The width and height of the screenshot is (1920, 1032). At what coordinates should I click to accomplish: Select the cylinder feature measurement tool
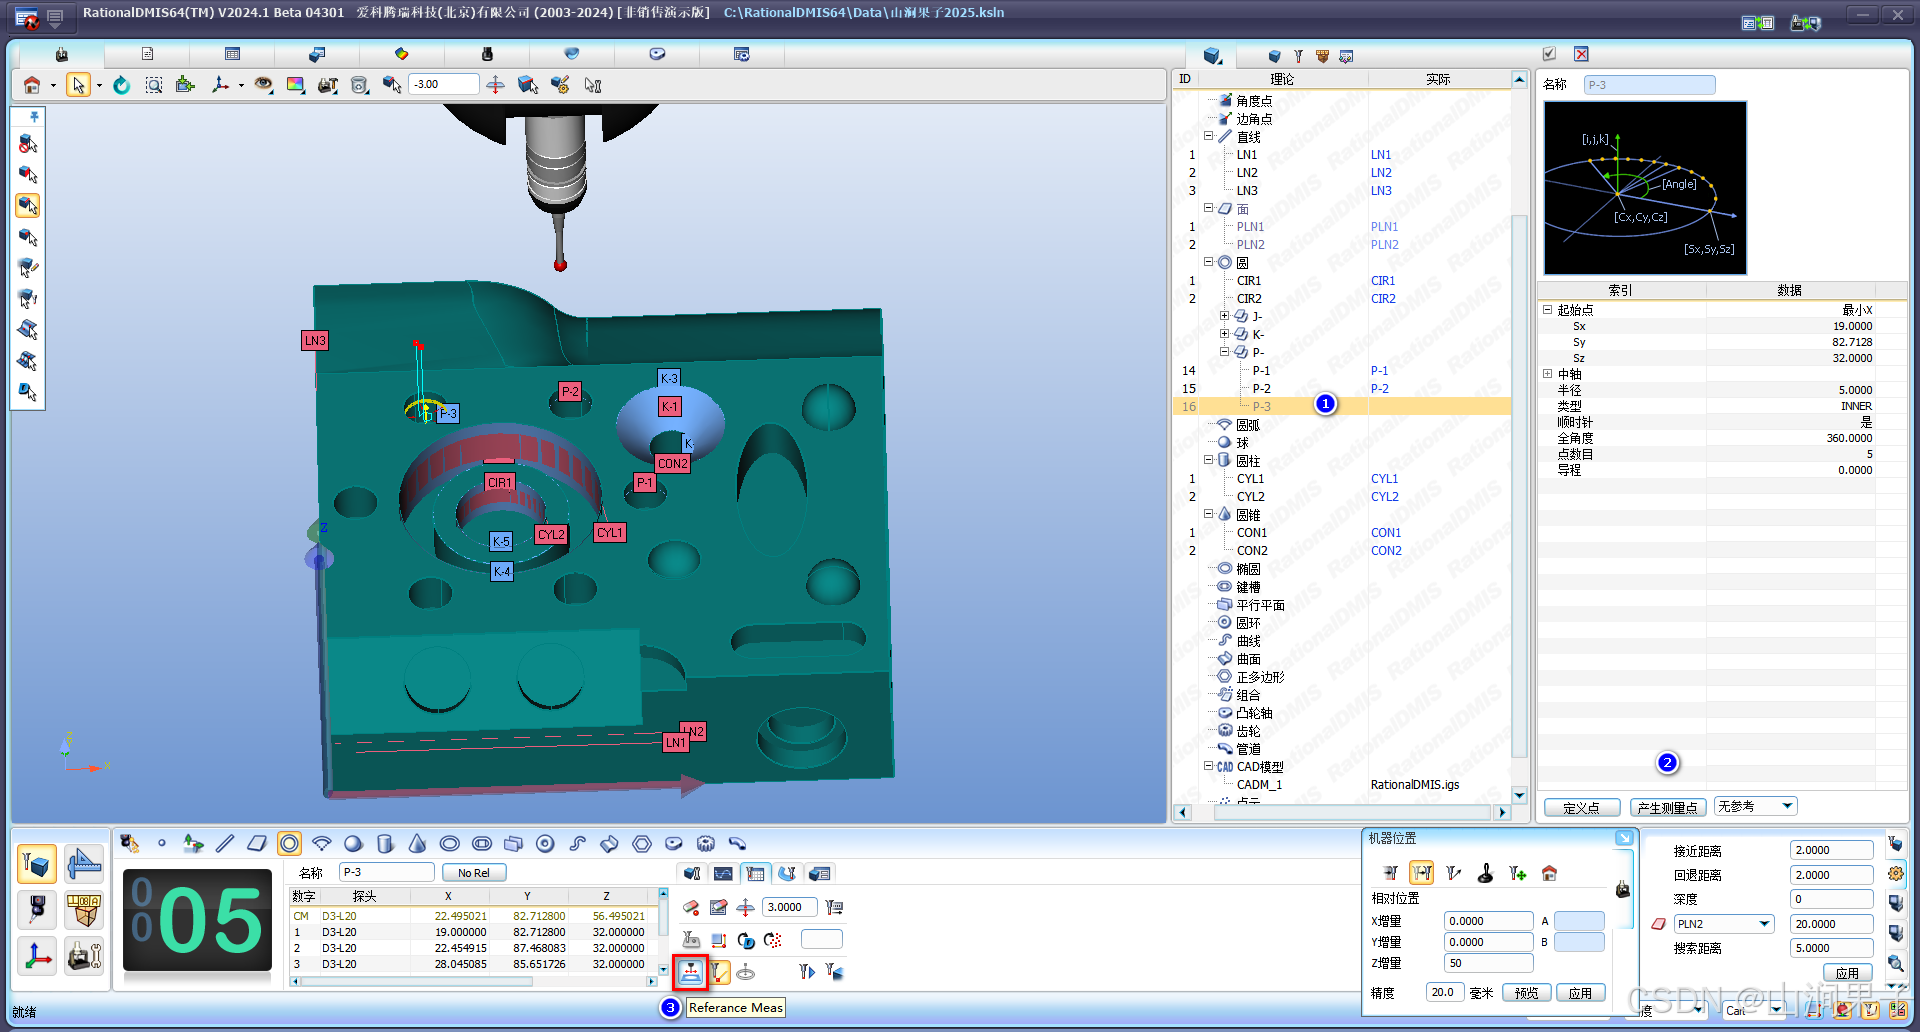pos(385,844)
